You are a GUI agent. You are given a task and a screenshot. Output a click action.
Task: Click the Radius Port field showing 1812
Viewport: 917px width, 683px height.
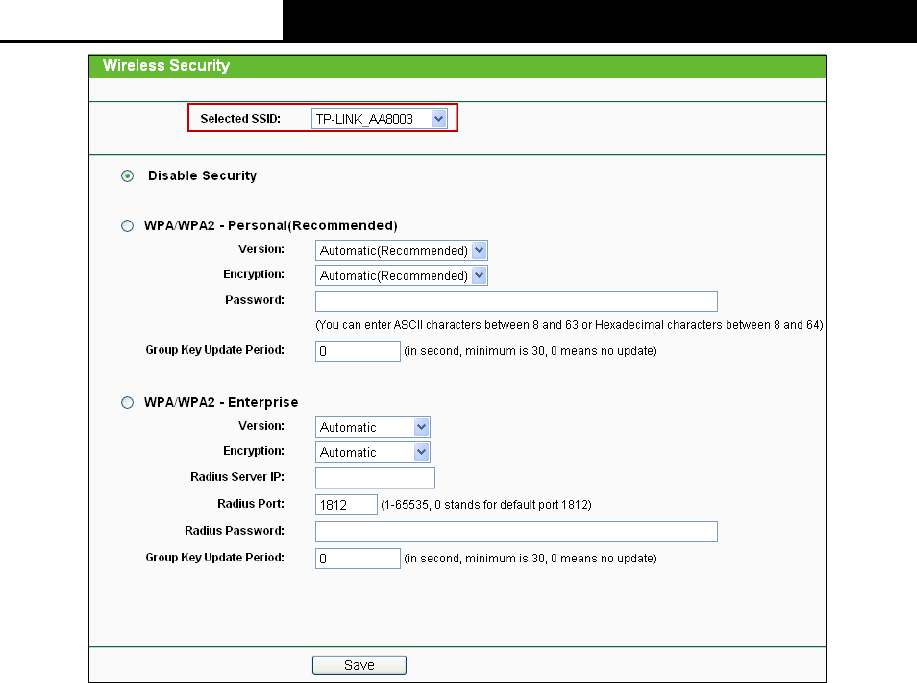click(346, 505)
